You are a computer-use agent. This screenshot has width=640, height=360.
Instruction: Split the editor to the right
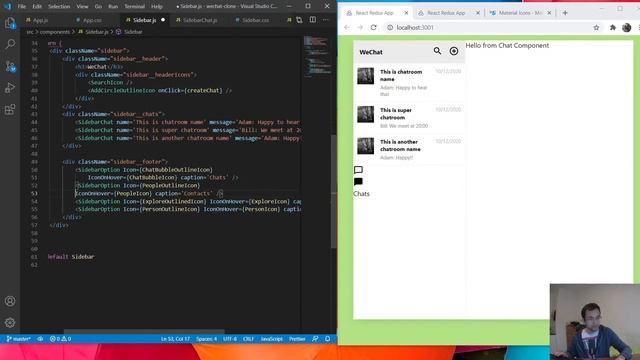point(313,20)
